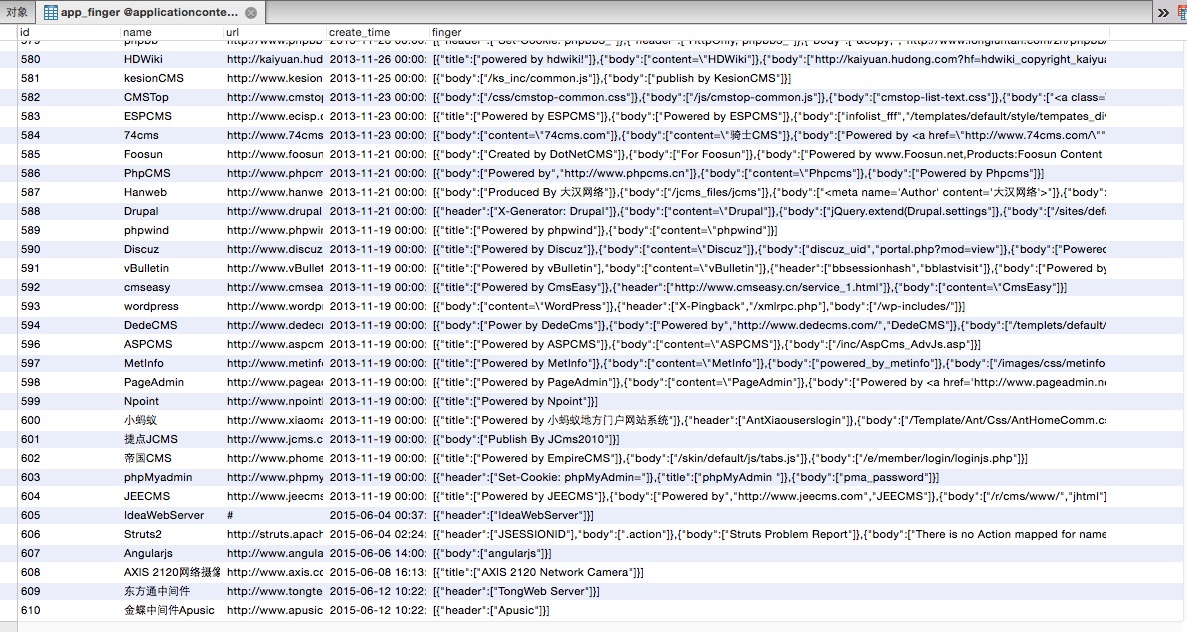Select the create_time cell '2013-11-26 00:00:'
1187x632 pixels.
point(378,59)
